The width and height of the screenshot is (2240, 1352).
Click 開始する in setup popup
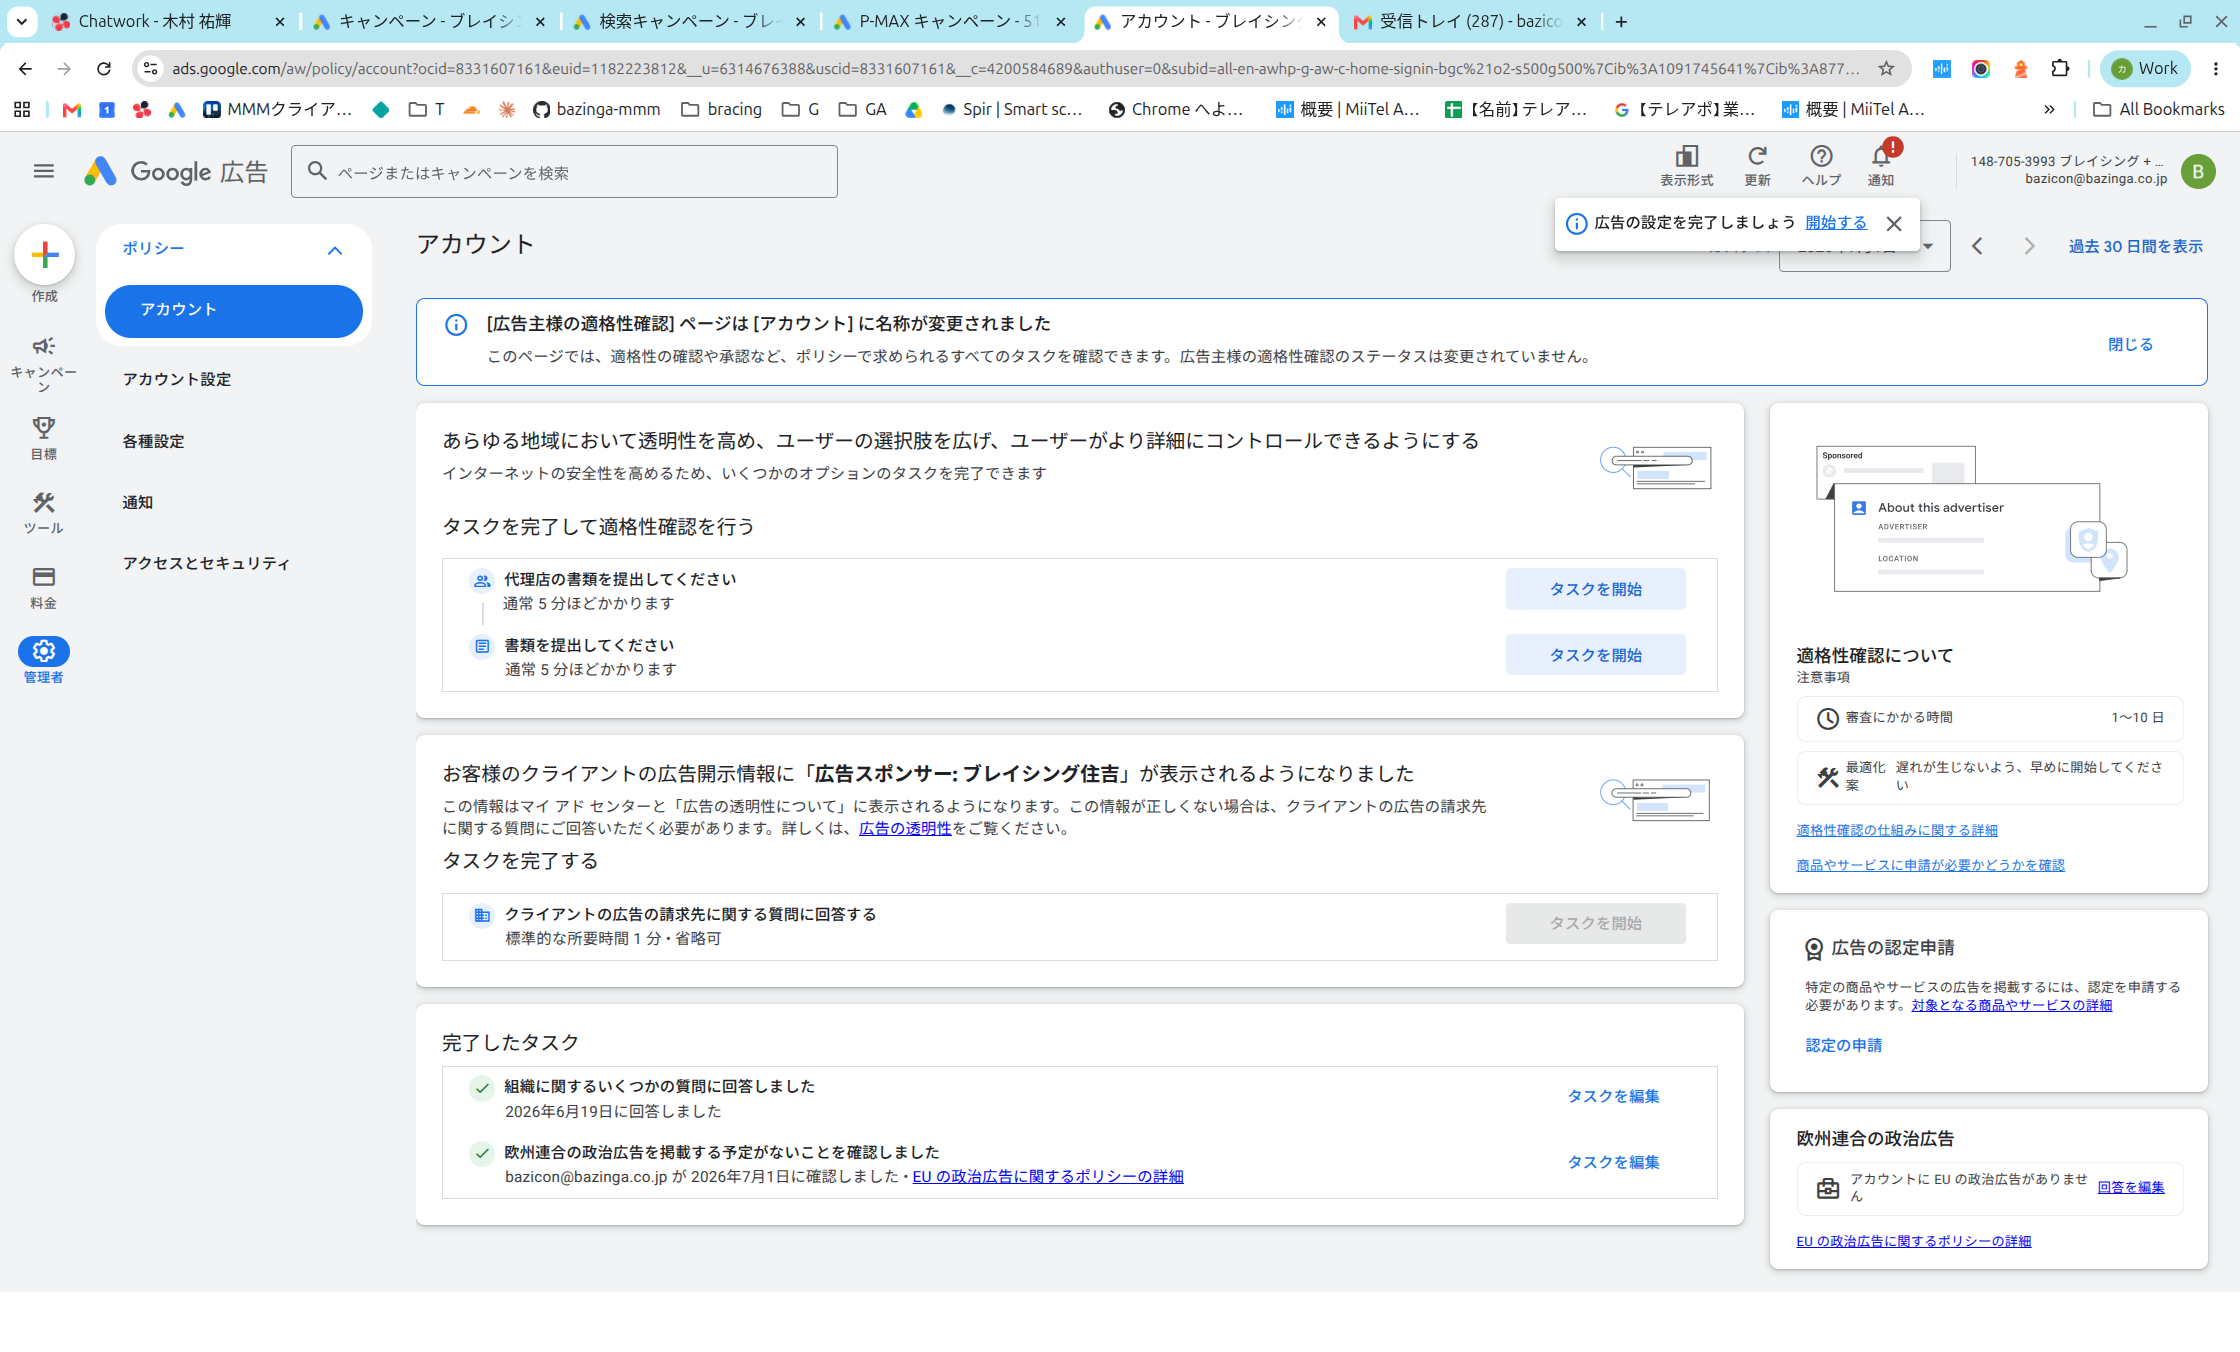coord(1836,223)
